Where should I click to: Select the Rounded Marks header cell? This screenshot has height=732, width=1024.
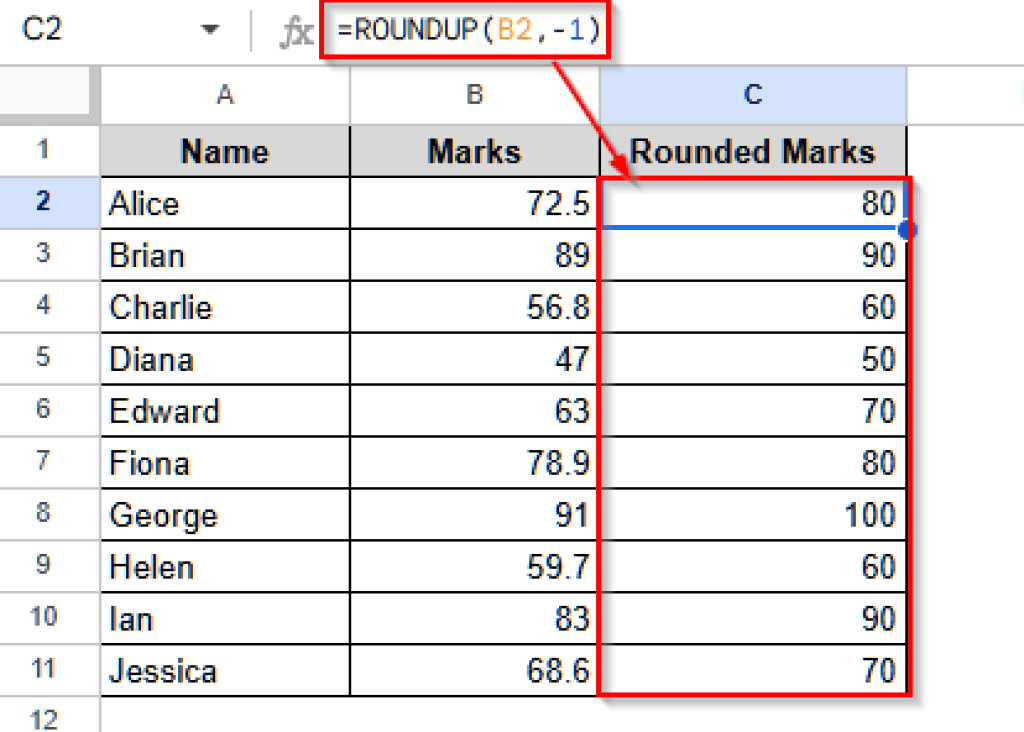(x=753, y=152)
